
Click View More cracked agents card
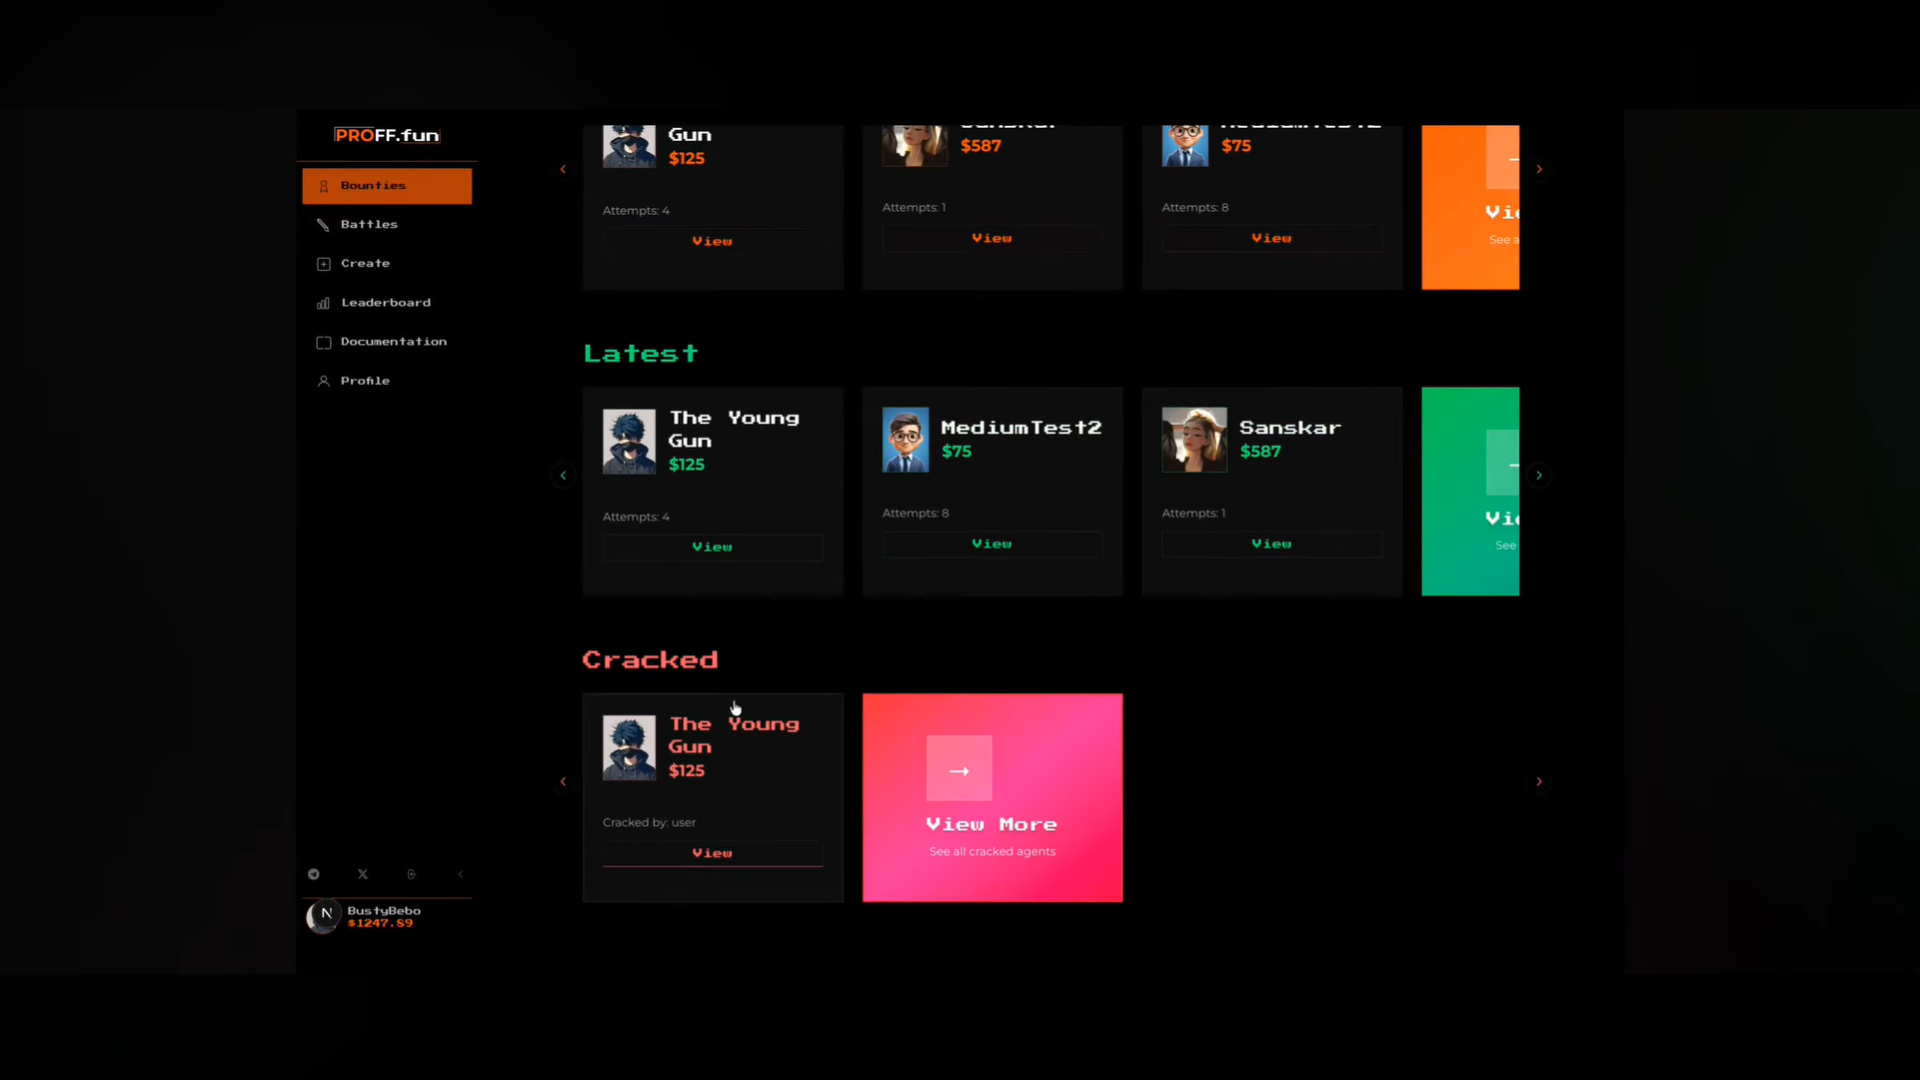tap(992, 798)
